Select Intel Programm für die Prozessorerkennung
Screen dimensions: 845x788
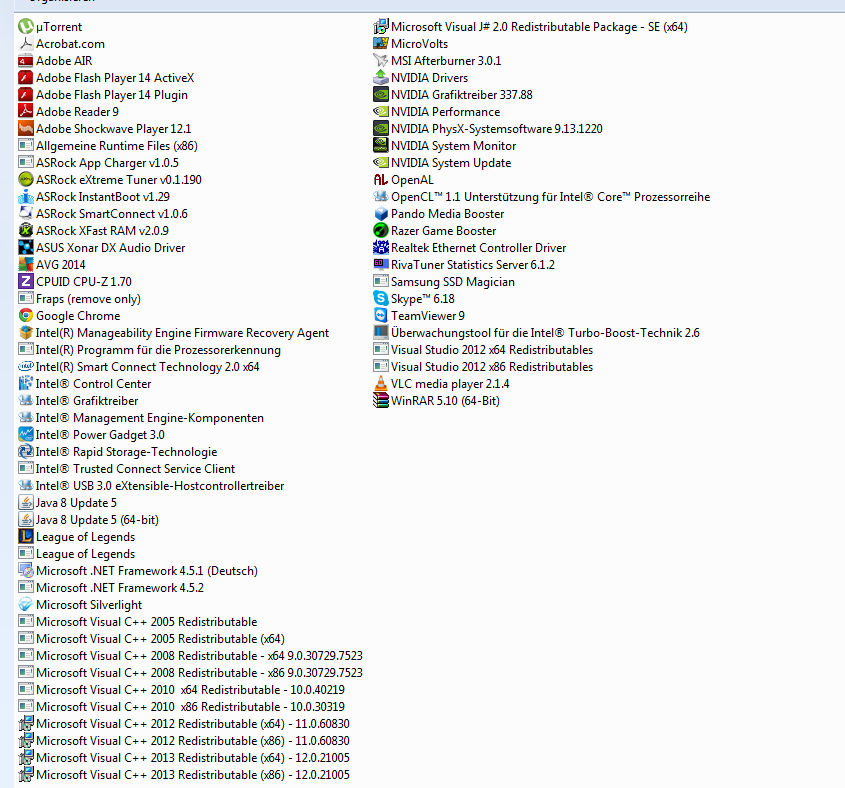coord(150,350)
